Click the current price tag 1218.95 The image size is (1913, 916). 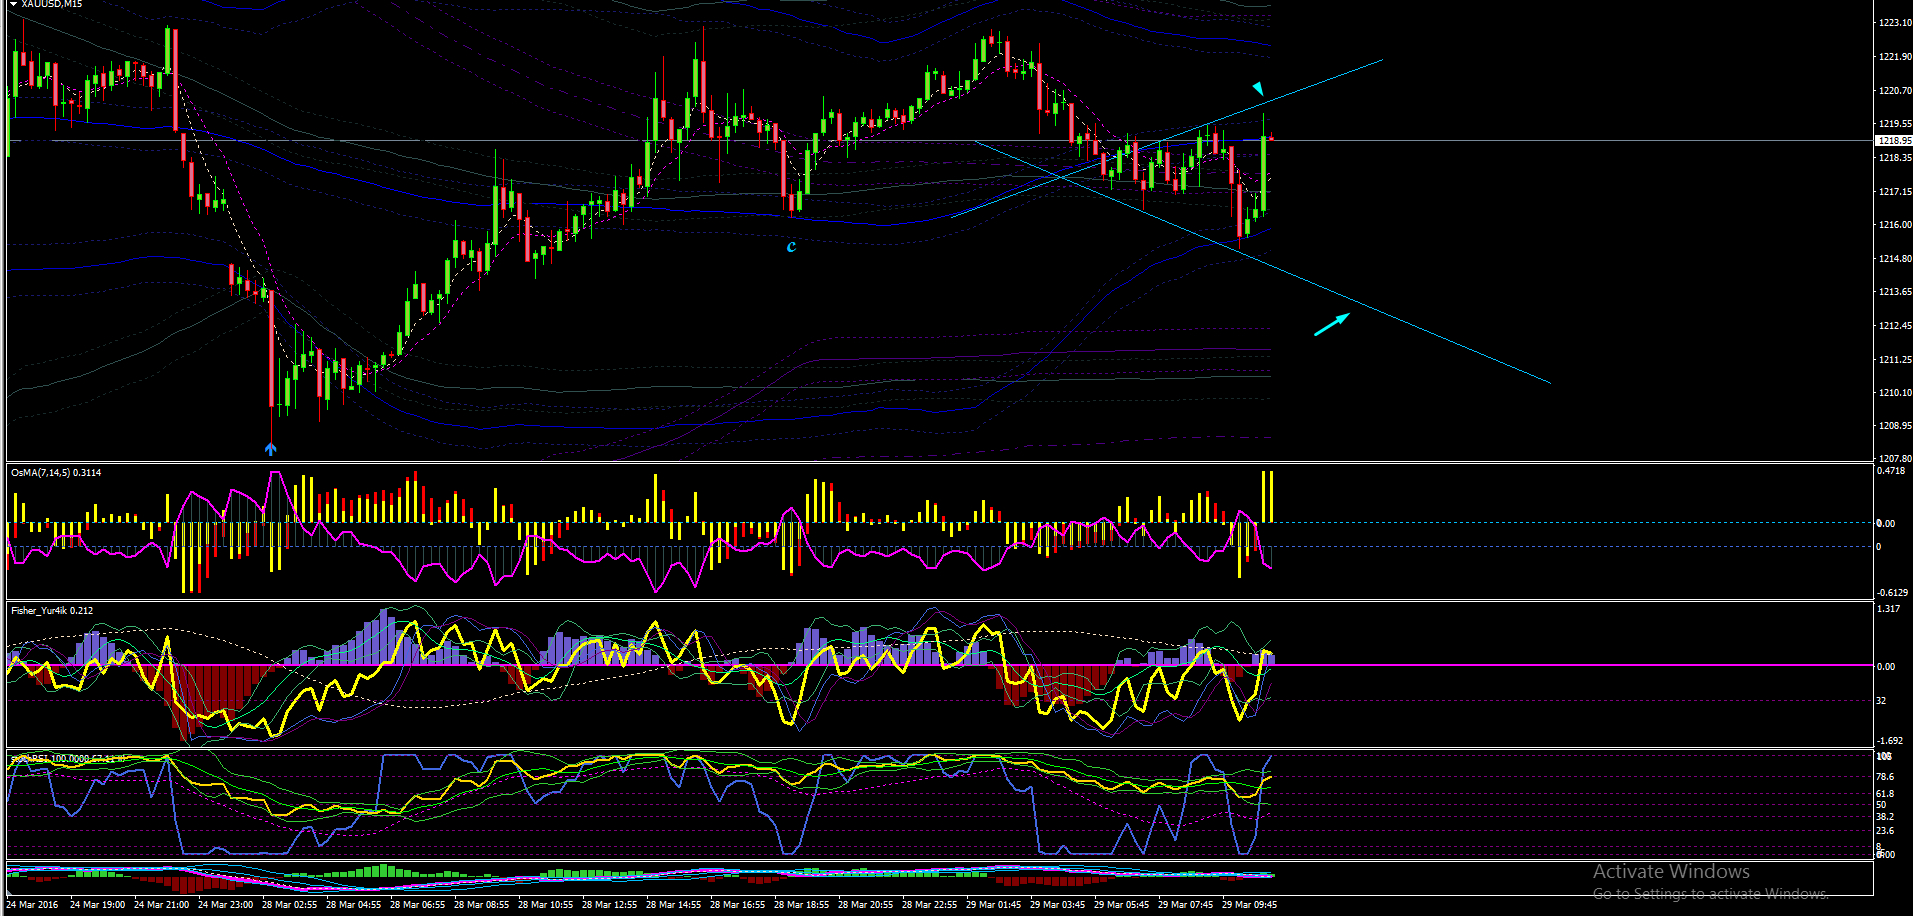coord(1892,141)
